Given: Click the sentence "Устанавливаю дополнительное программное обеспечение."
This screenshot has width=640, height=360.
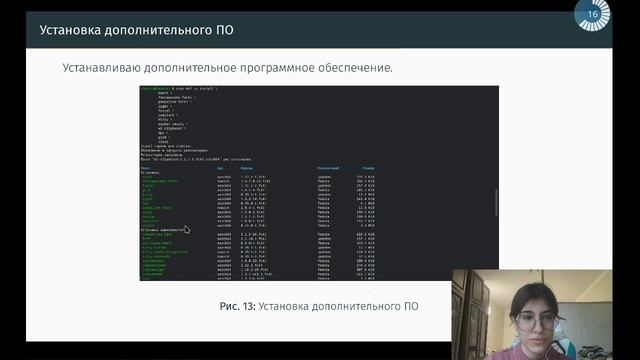Looking at the screenshot, I should [x=227, y=68].
